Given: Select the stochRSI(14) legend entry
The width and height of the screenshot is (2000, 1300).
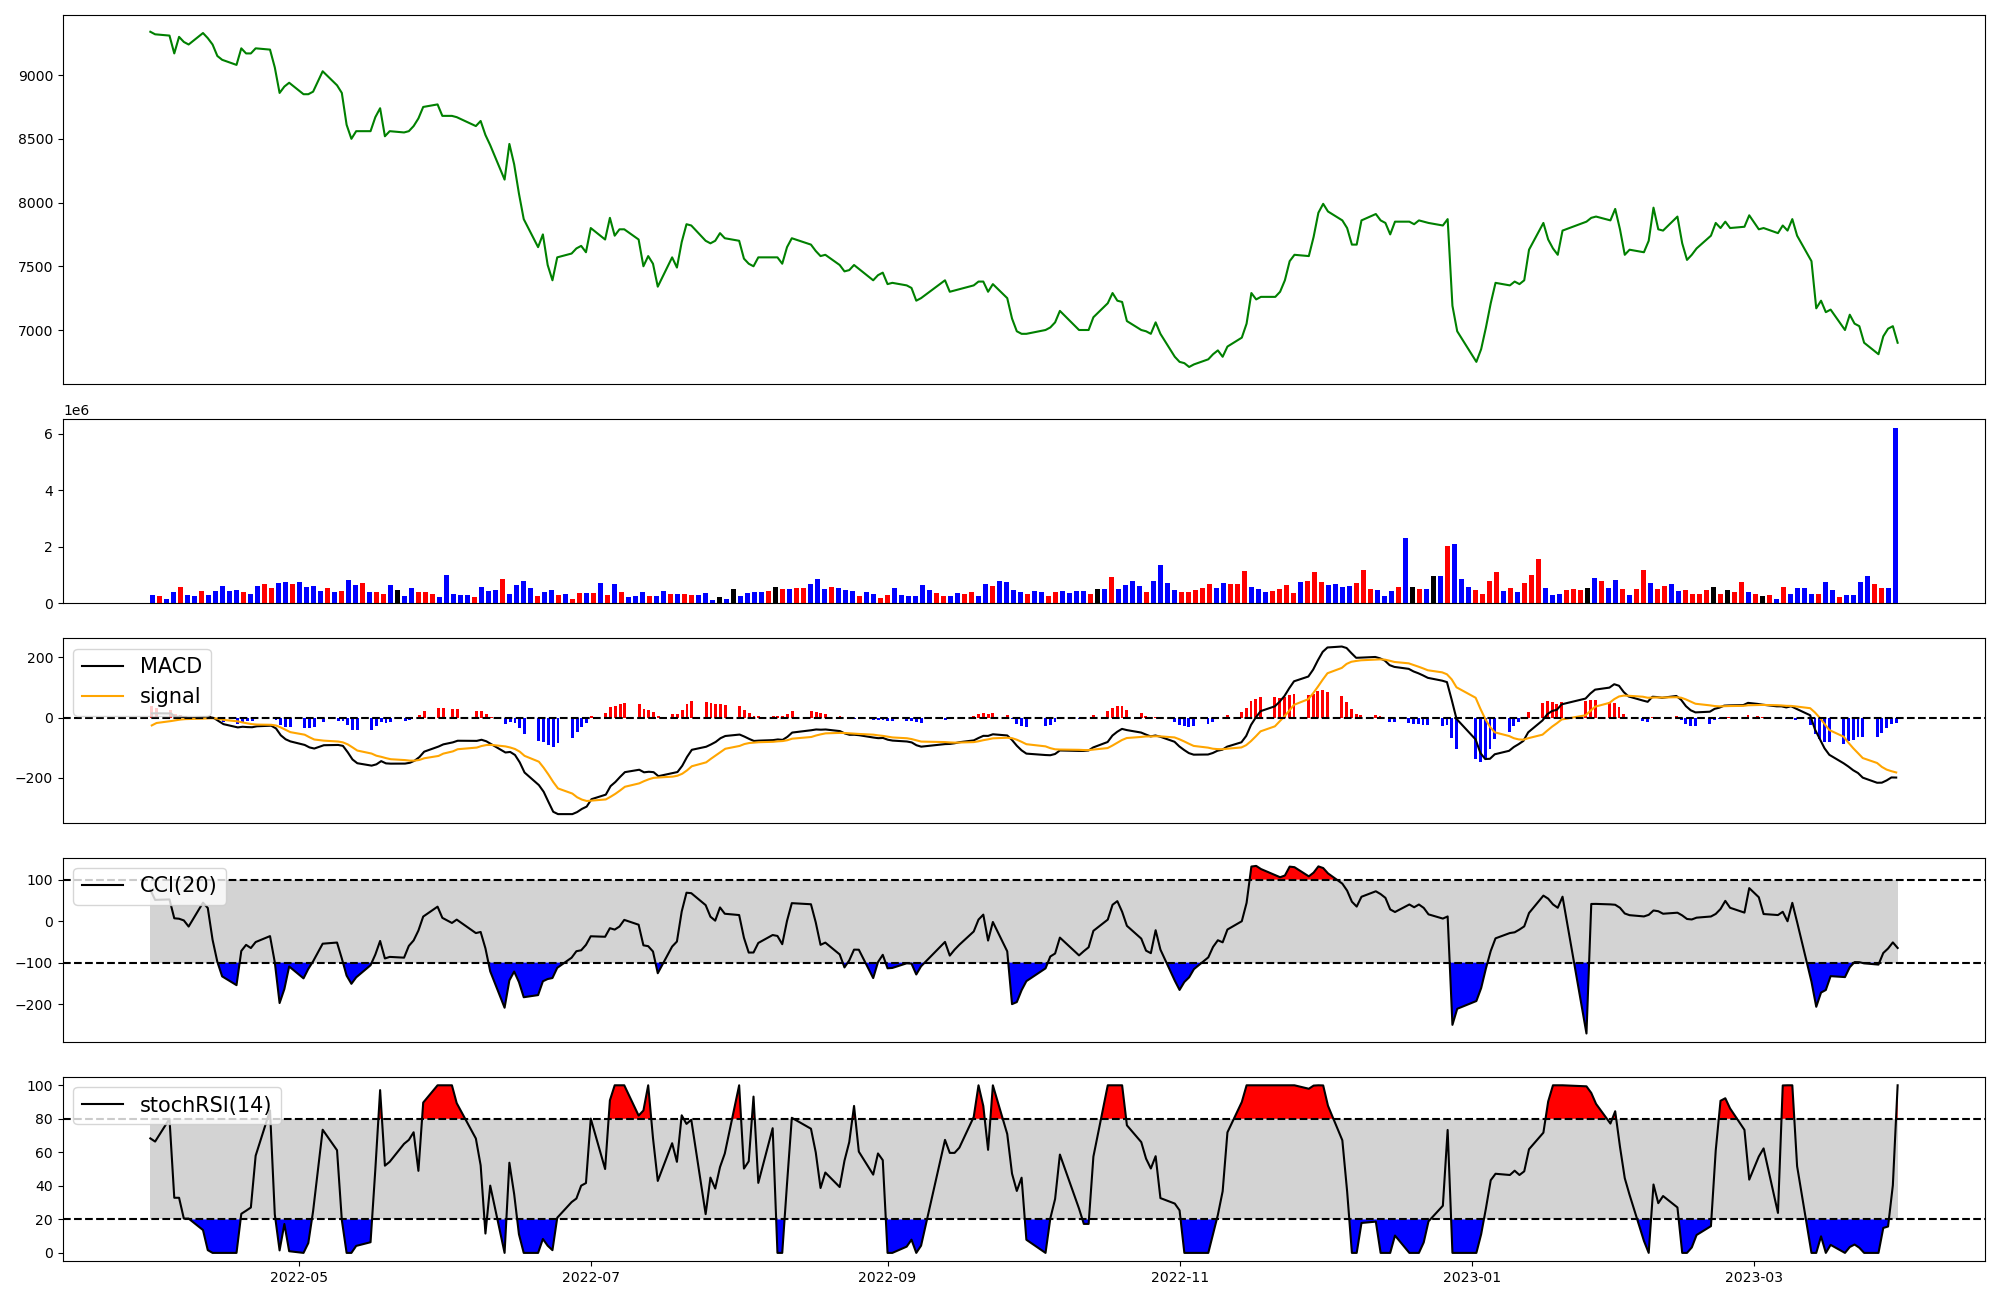Looking at the screenshot, I should click(205, 1105).
